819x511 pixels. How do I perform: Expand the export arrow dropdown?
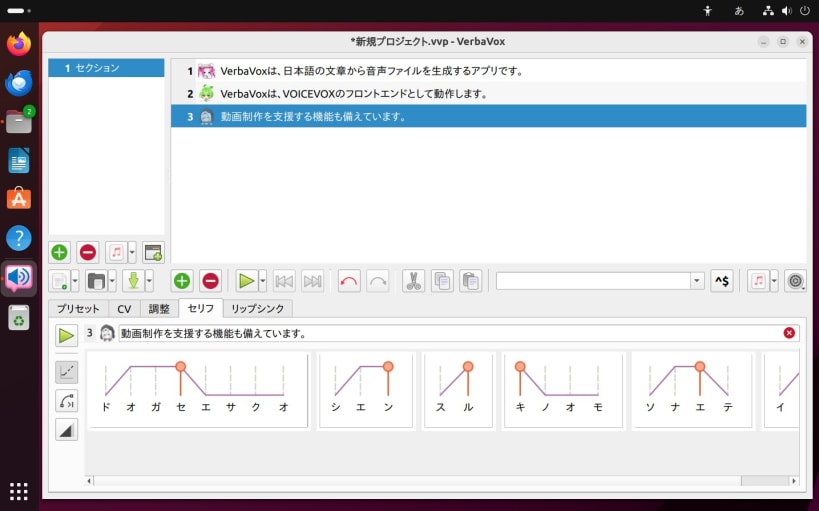[x=149, y=281]
